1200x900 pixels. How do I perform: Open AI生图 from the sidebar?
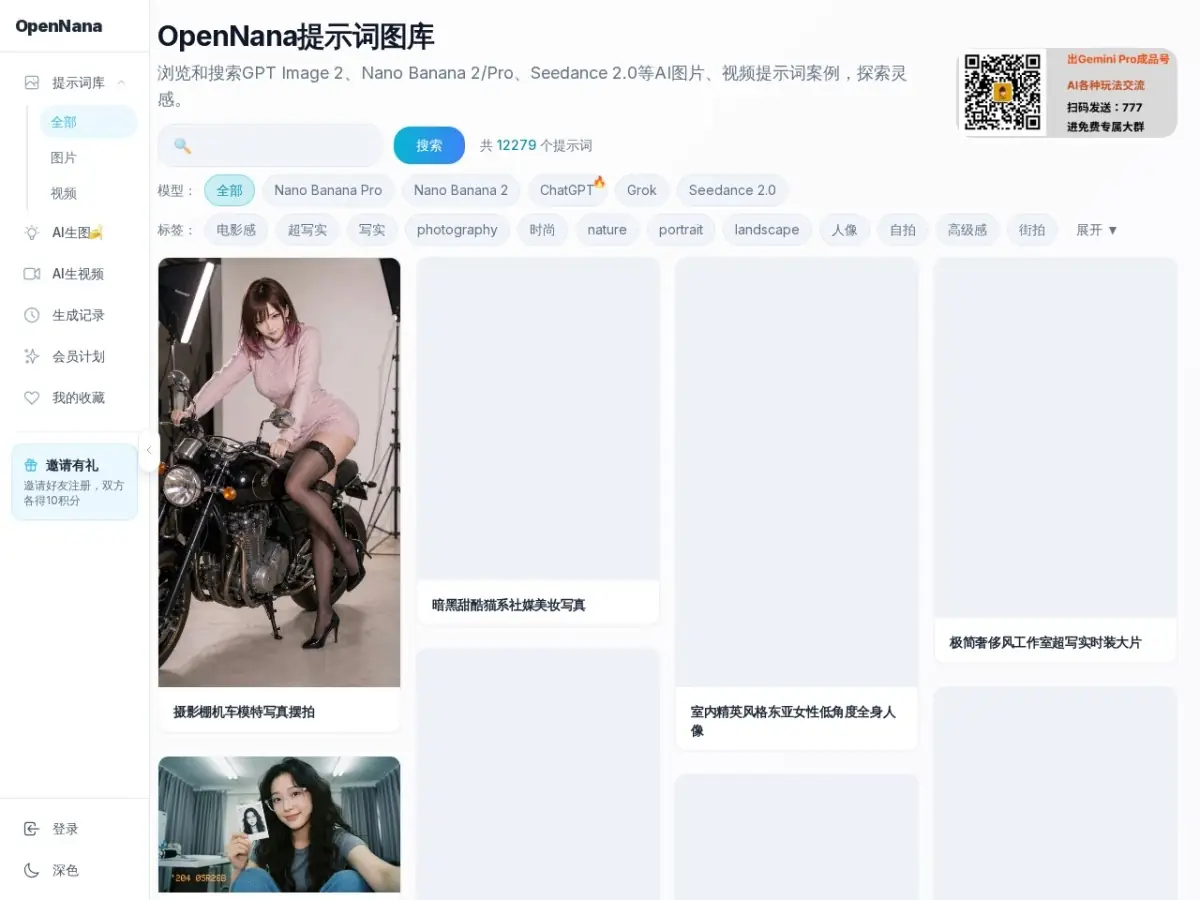point(75,233)
